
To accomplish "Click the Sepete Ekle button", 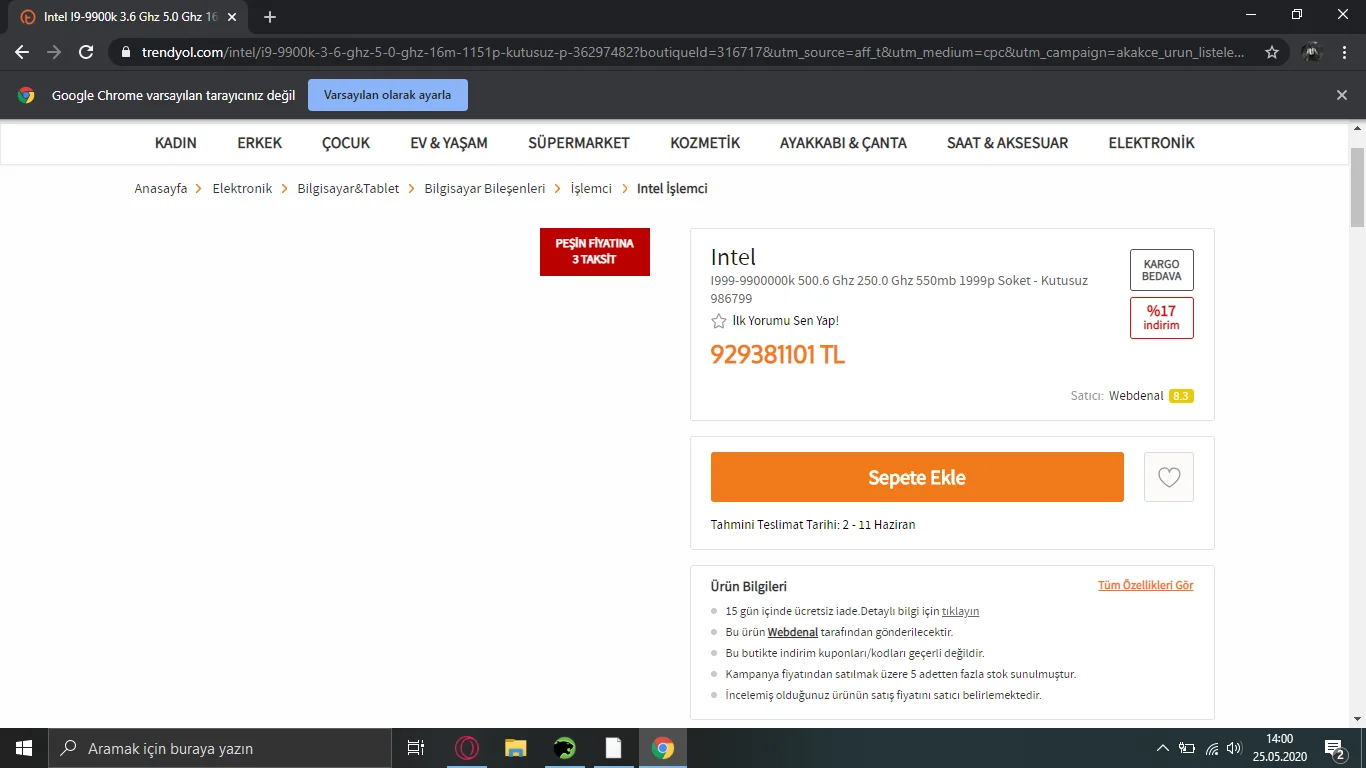I will click(x=916, y=477).
